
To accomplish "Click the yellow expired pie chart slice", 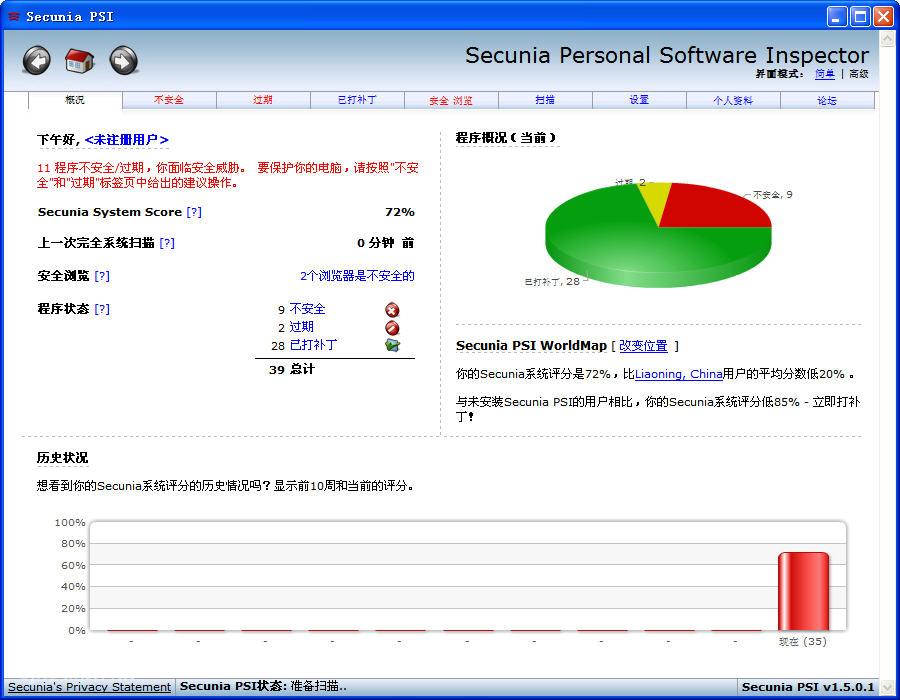I will (x=658, y=198).
